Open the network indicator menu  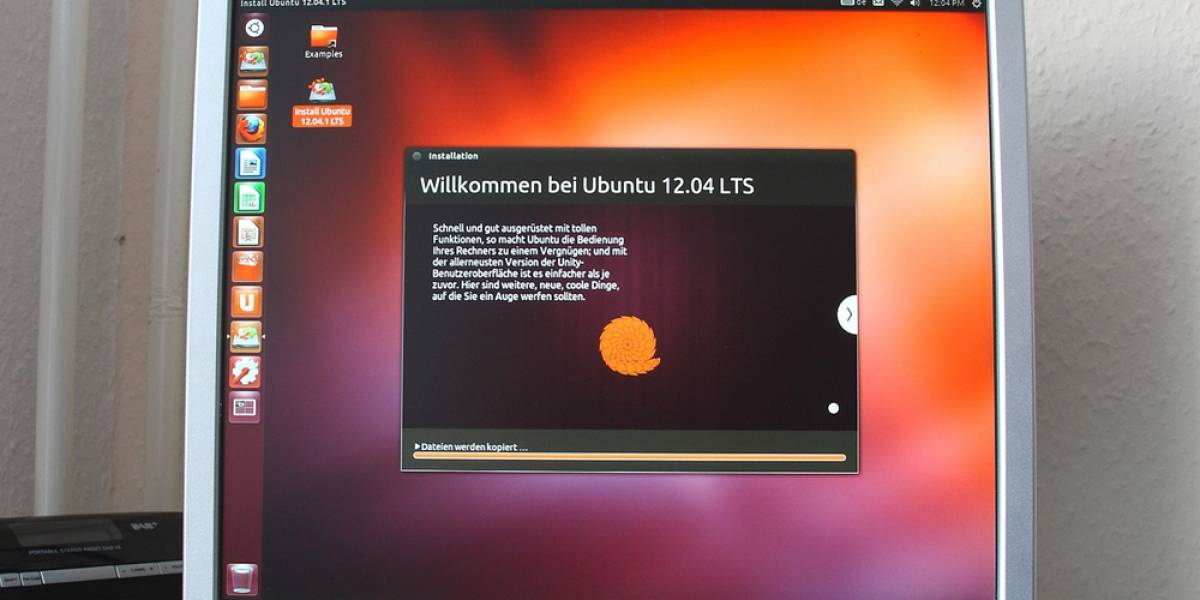897,4
